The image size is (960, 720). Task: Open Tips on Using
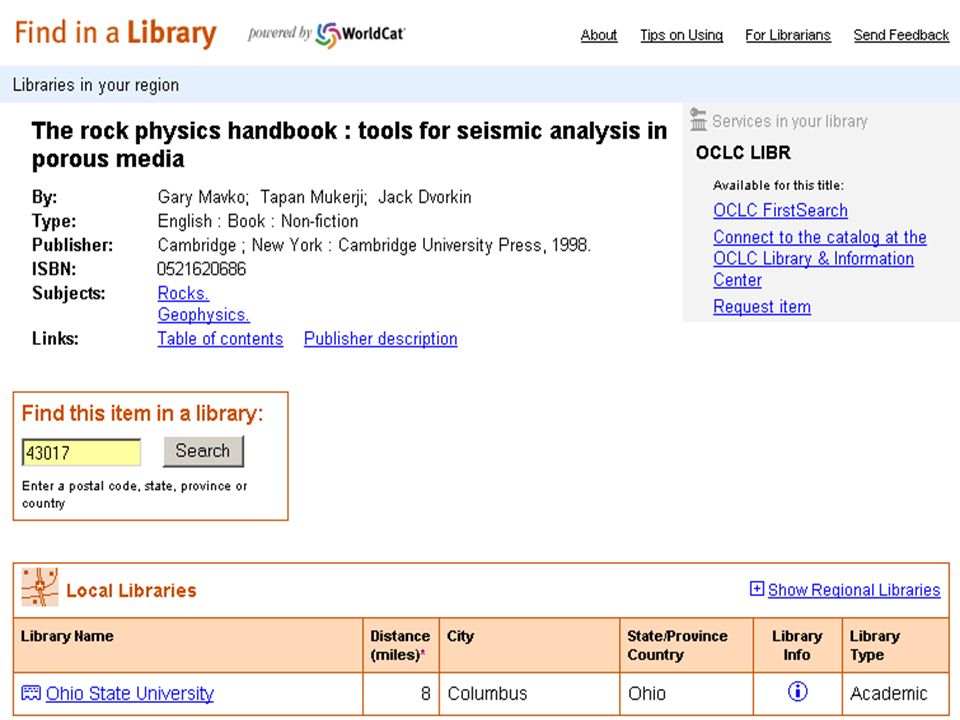681,35
